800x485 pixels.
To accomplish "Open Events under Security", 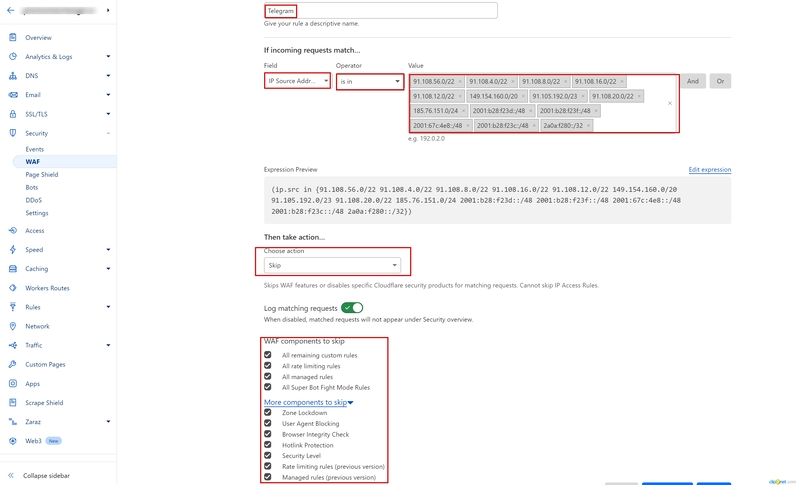I will [35, 149].
